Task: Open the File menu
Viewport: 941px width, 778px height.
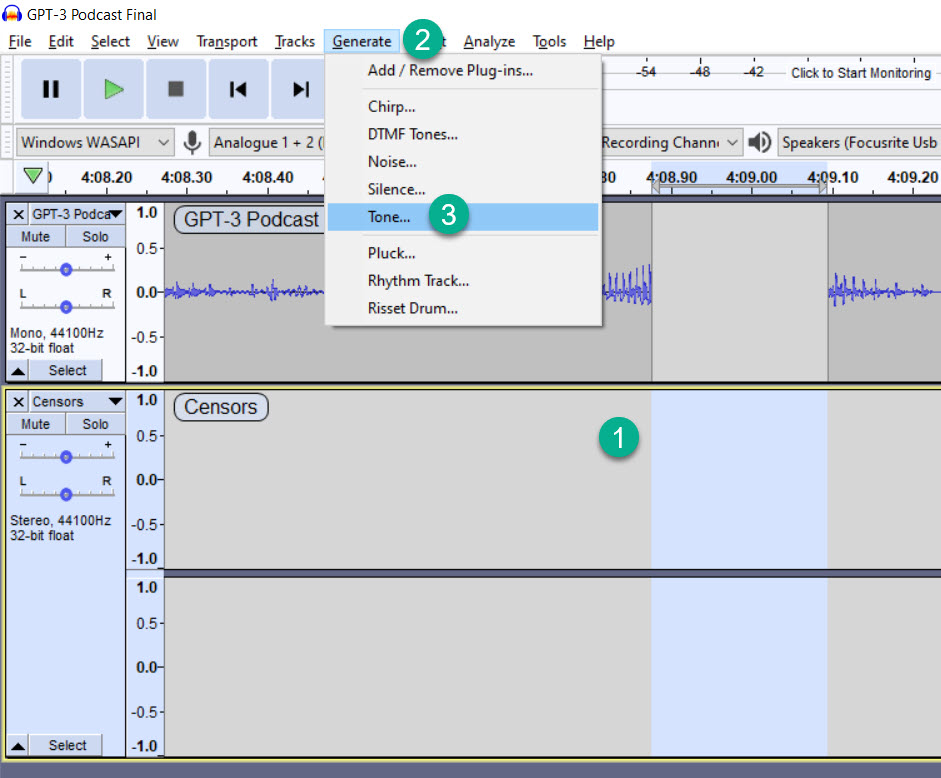Action: click(20, 41)
